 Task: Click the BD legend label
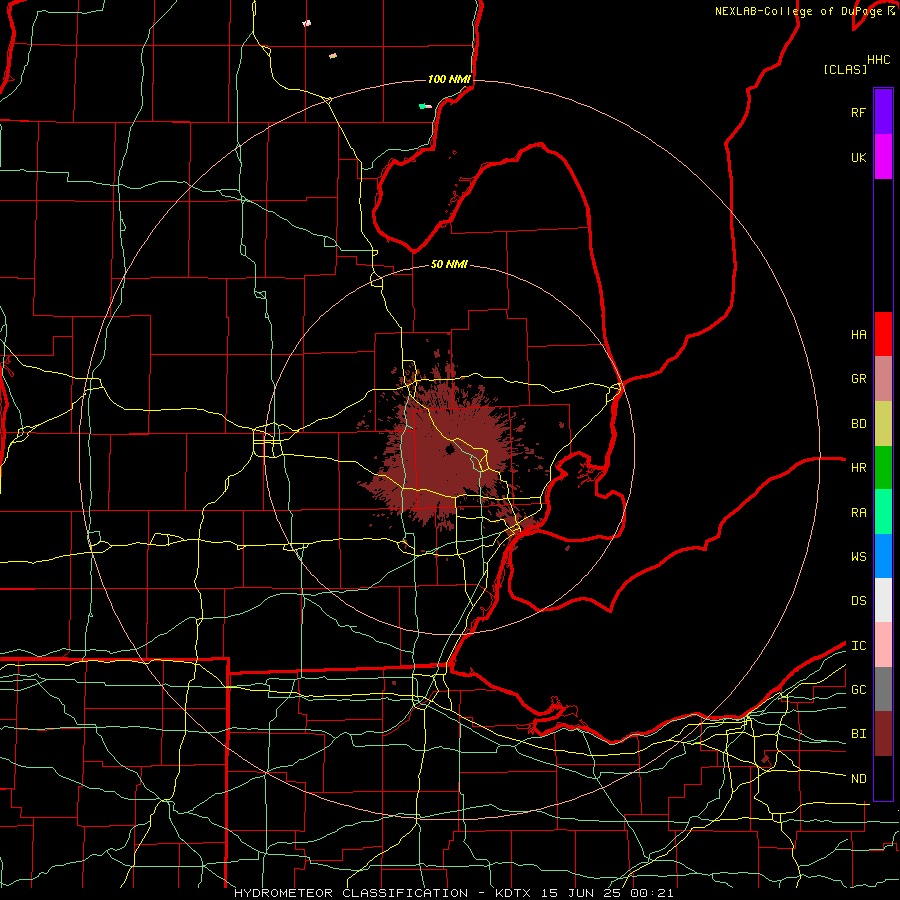858,424
